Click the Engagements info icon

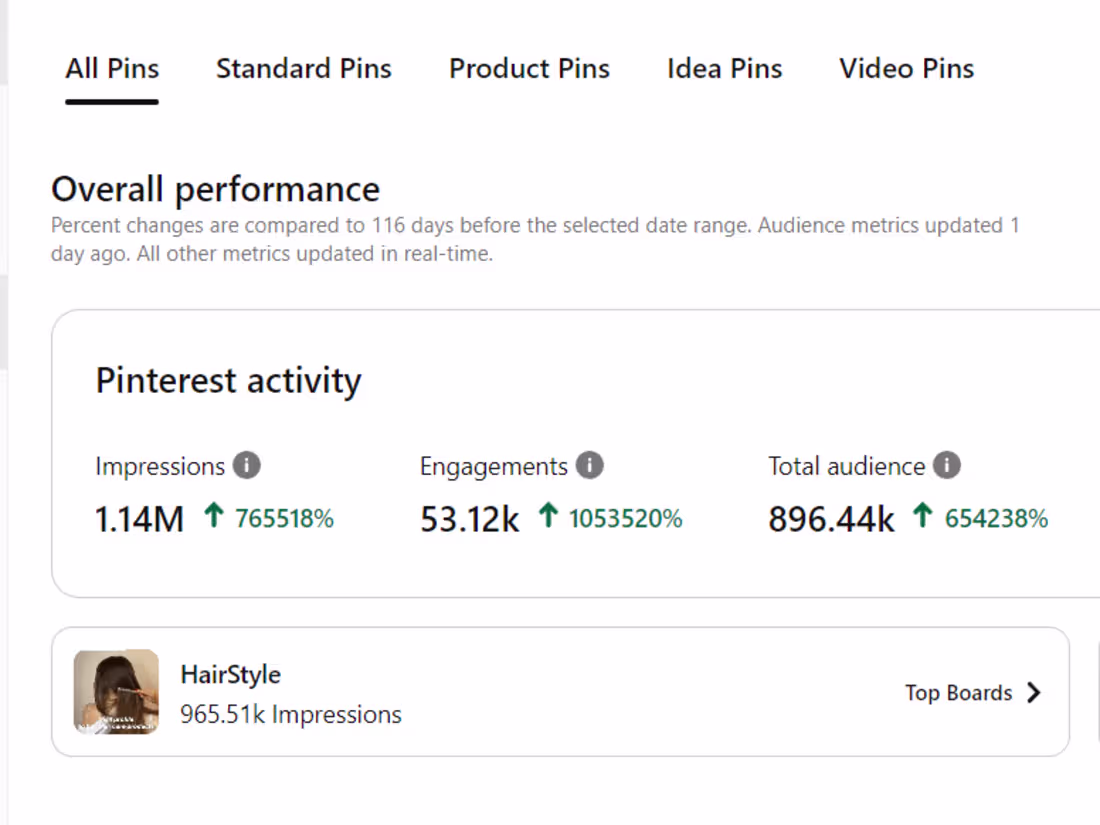(590, 466)
